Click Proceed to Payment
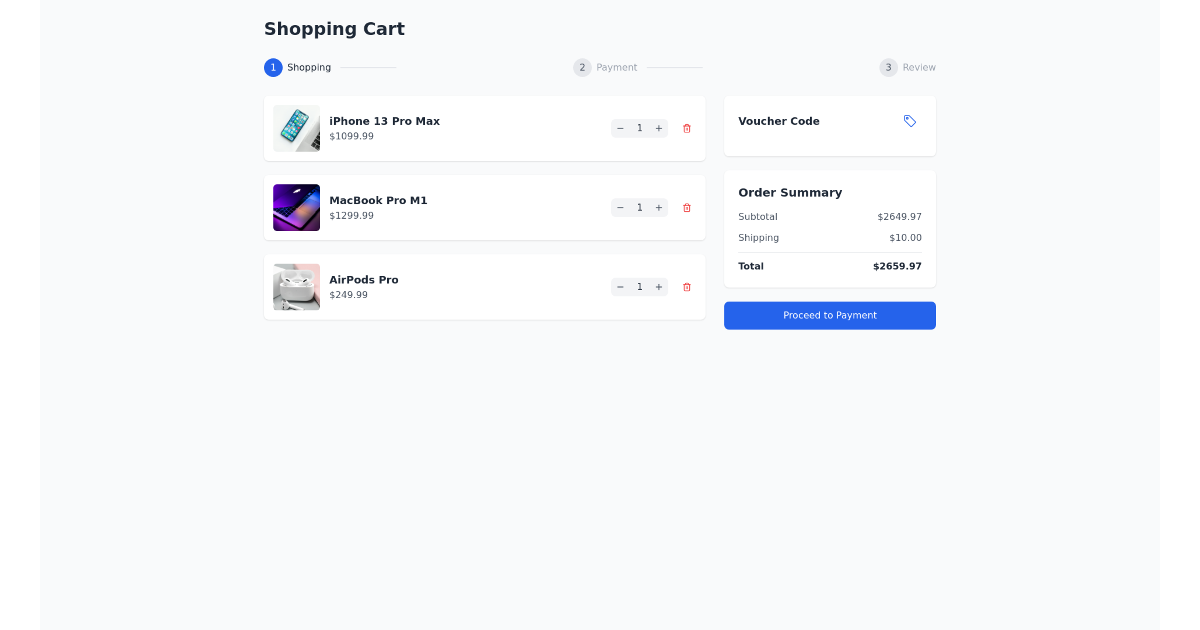 [830, 315]
